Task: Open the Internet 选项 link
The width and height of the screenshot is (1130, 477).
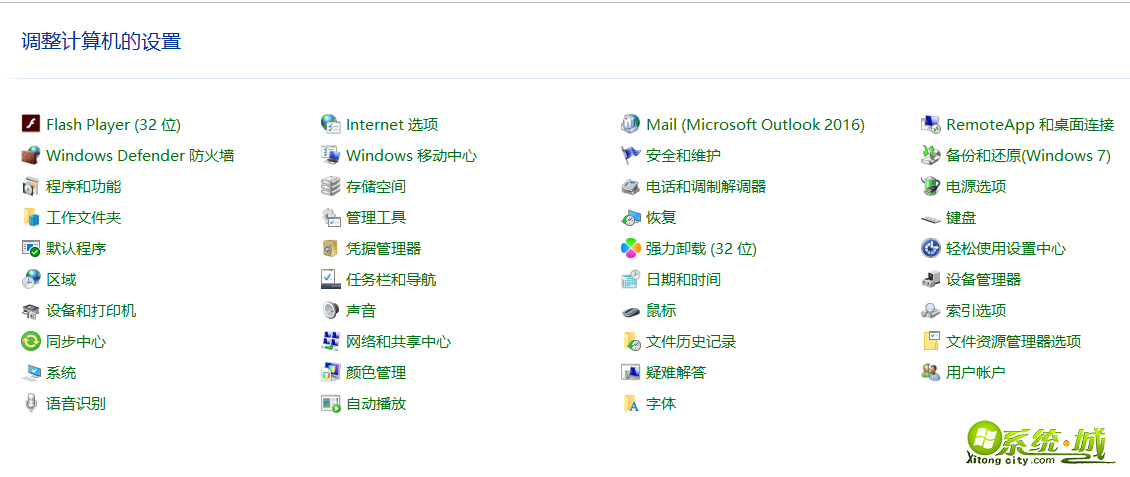Action: pos(392,125)
